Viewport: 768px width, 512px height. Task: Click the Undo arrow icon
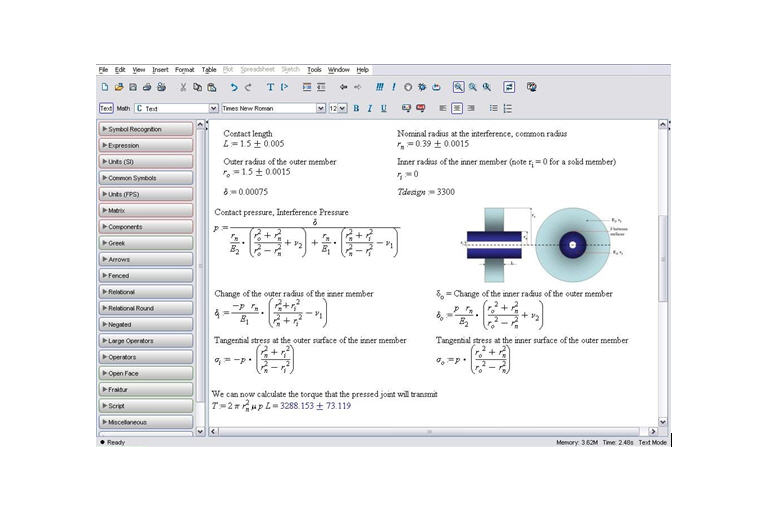coord(235,87)
